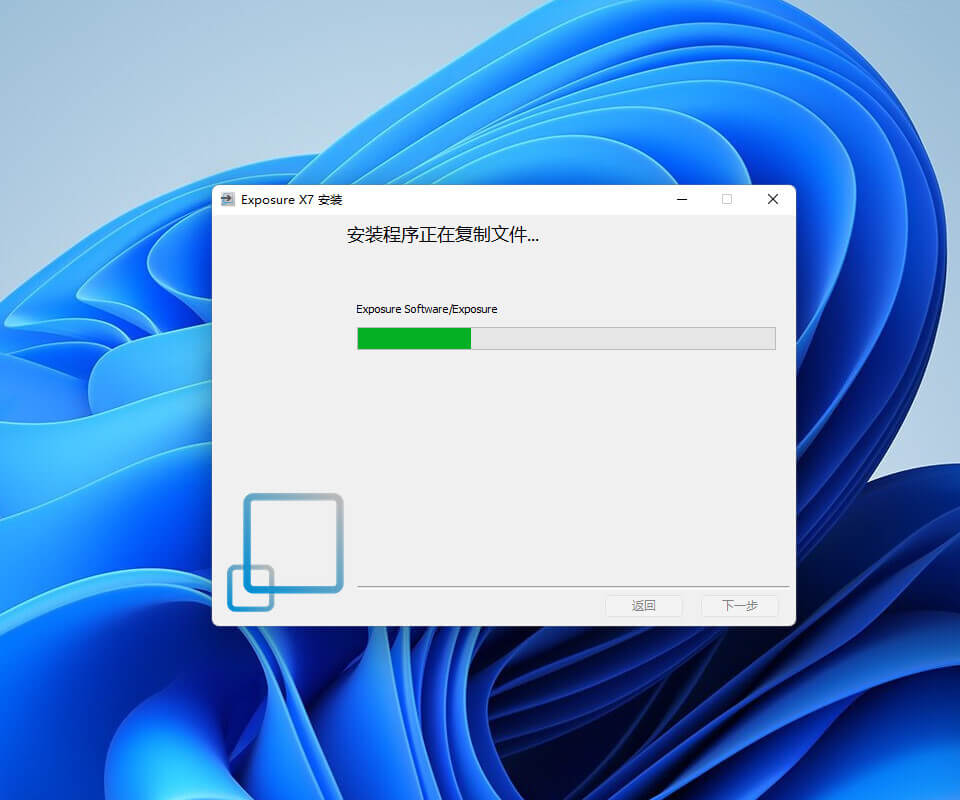
Task: Click the "Exposure Software/Exposure" file path label
Action: pos(426,309)
